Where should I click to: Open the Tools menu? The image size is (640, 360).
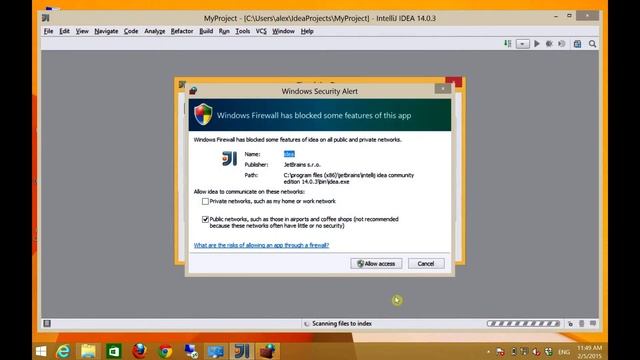click(242, 31)
